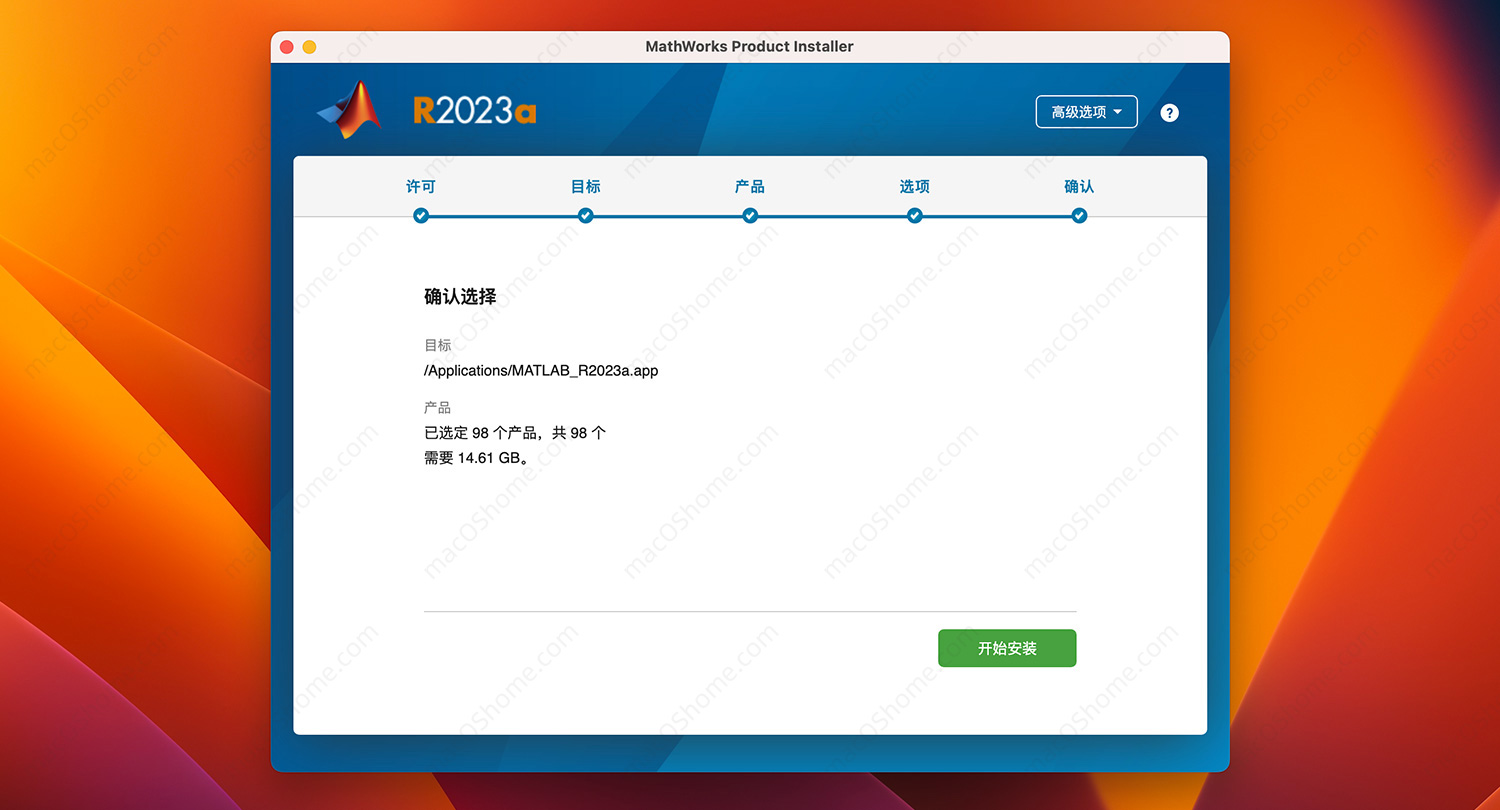Click the MathWorks Product Installer title
This screenshot has height=810, width=1500.
point(750,46)
